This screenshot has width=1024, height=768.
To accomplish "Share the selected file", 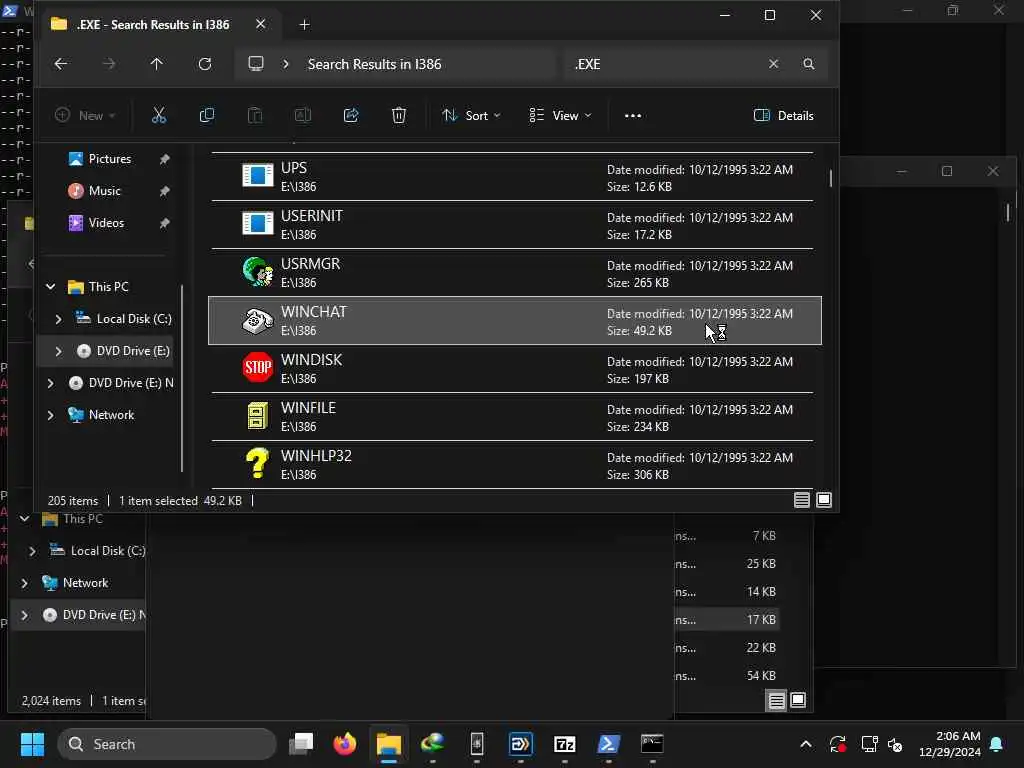I will 351,116.
